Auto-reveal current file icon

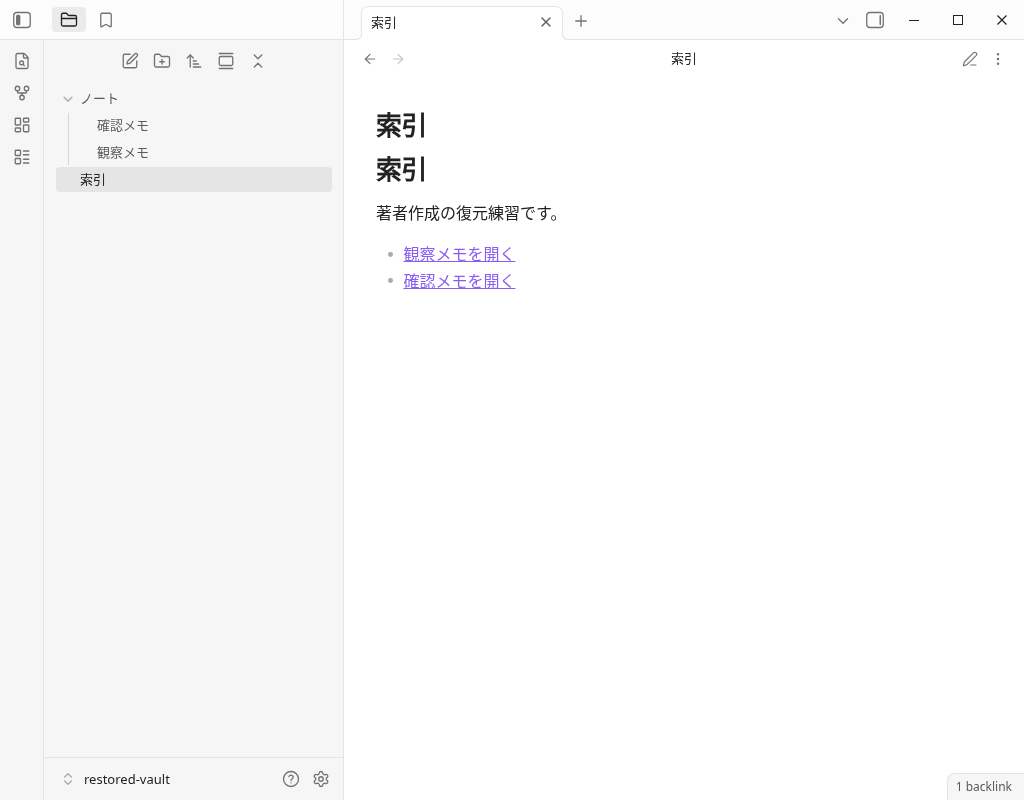coord(226,61)
